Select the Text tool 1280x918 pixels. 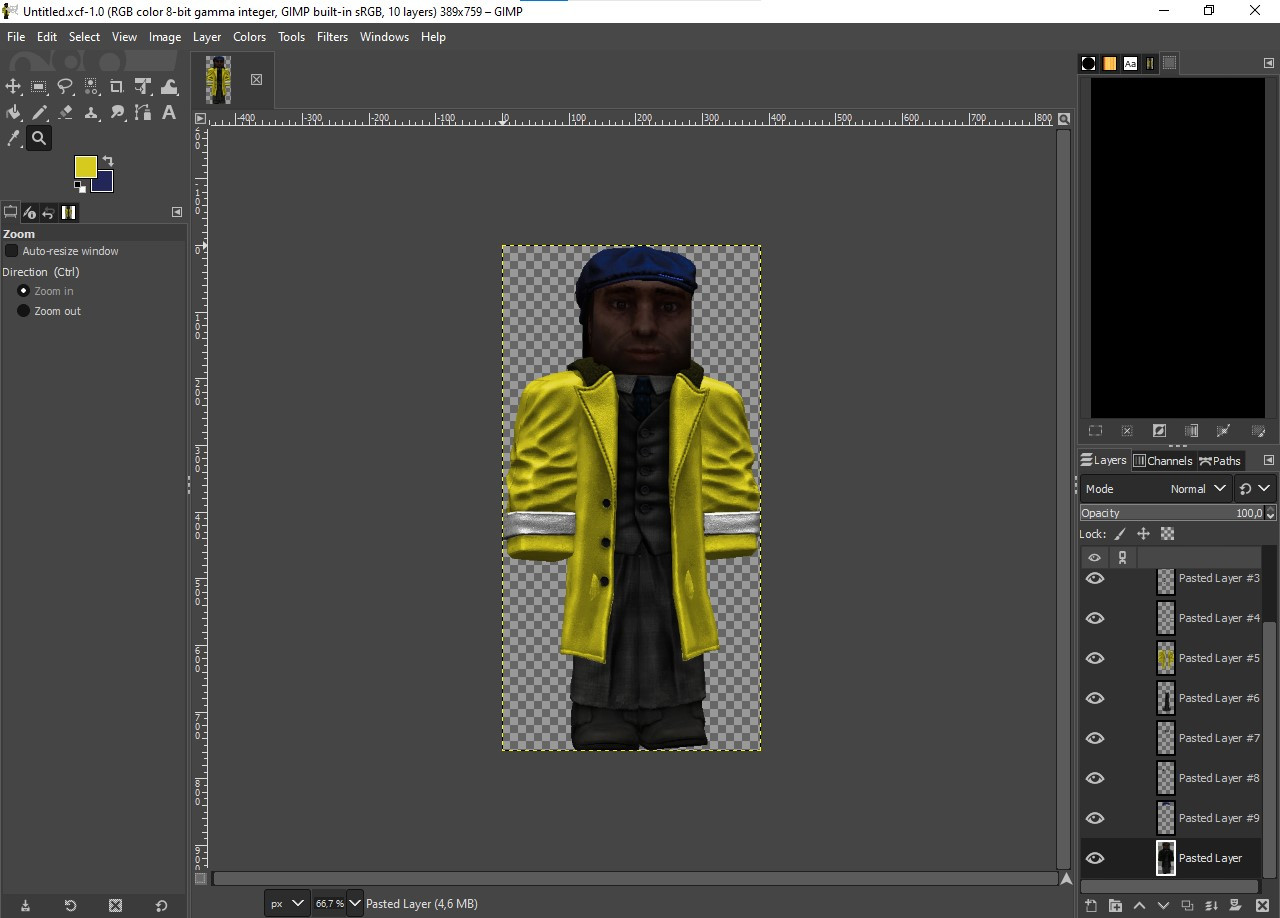click(x=169, y=113)
